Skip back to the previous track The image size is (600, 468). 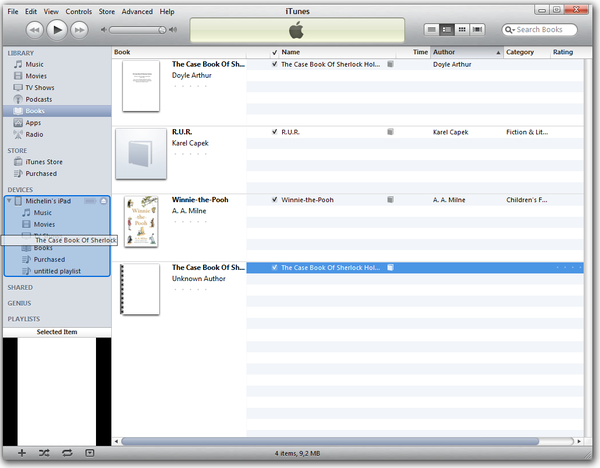(34, 30)
